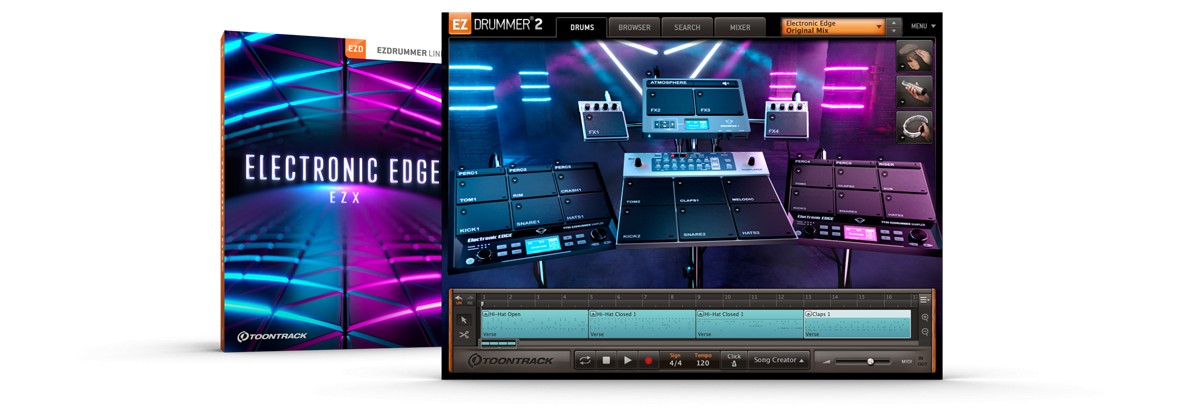Viewport: 1200px width, 408px height.
Task: Choose the scissors cut tool
Action: point(464,335)
